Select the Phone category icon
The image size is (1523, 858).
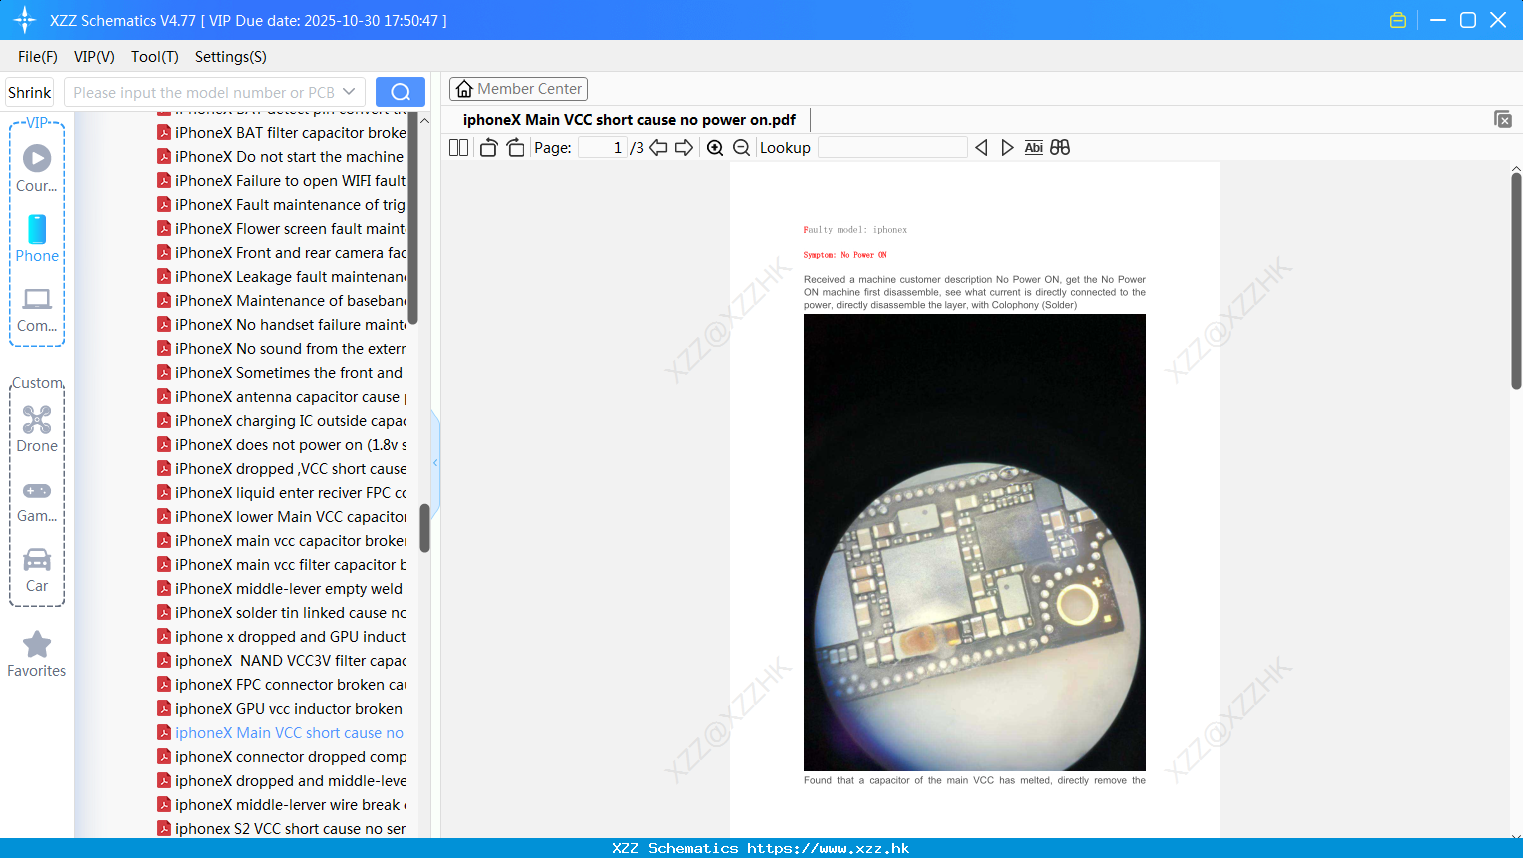click(37, 229)
